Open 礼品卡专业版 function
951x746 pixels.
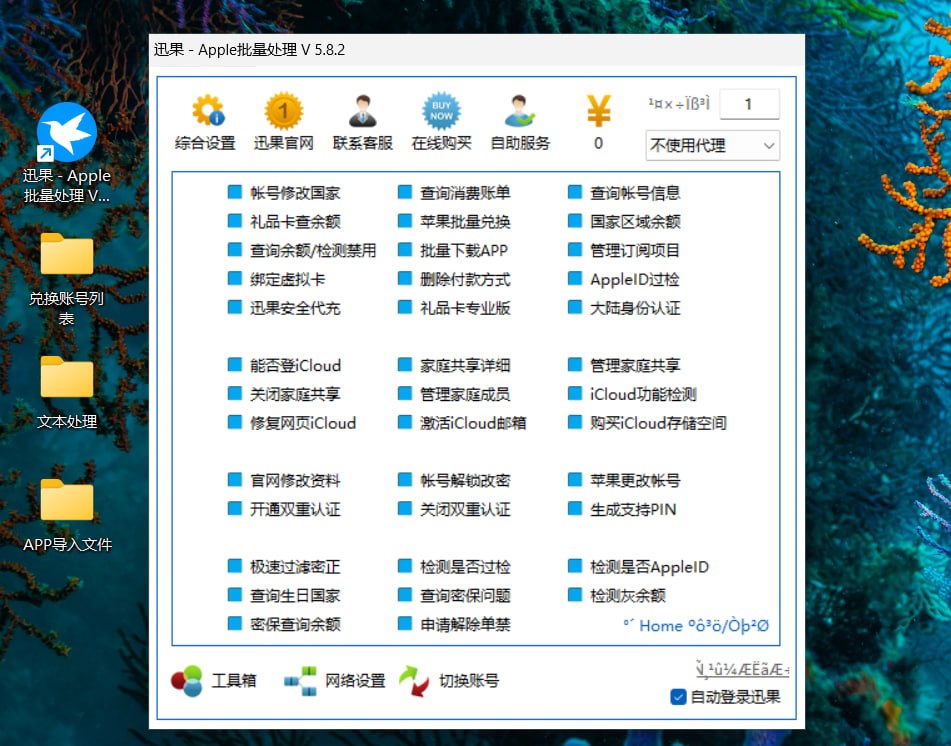pyautogui.click(x=465, y=307)
